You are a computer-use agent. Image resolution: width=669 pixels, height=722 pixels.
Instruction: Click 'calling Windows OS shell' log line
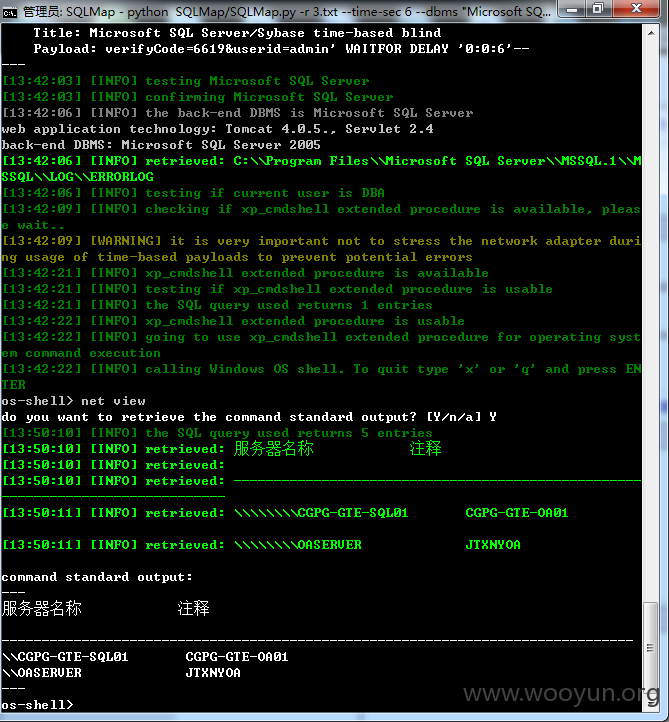click(x=321, y=377)
